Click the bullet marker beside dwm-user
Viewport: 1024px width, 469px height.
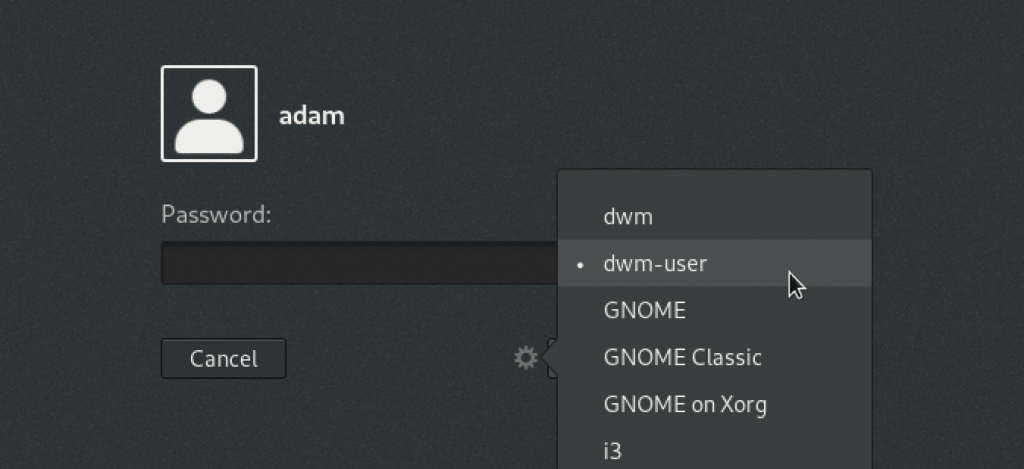coord(581,265)
